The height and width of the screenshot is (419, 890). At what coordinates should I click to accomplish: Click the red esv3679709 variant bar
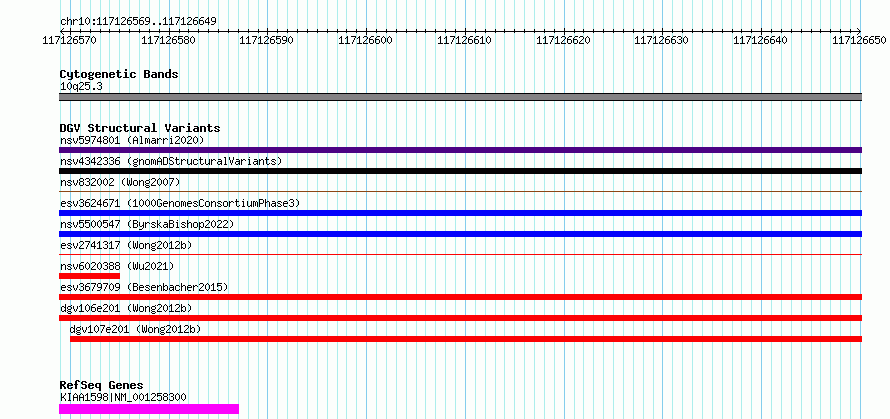point(460,297)
